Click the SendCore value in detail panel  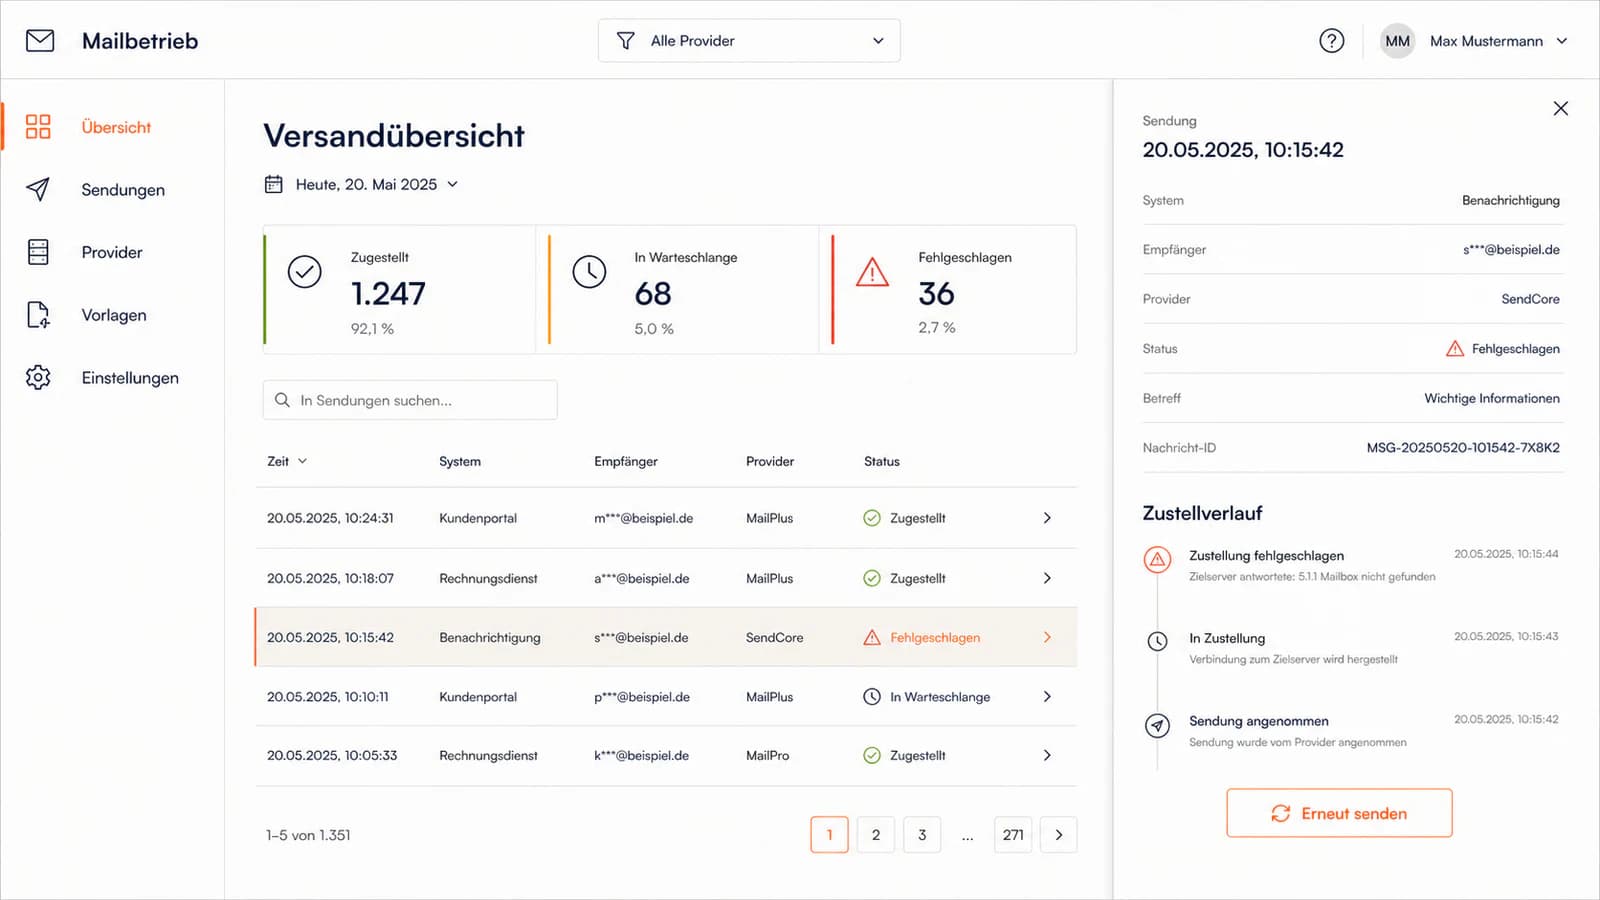(1530, 299)
